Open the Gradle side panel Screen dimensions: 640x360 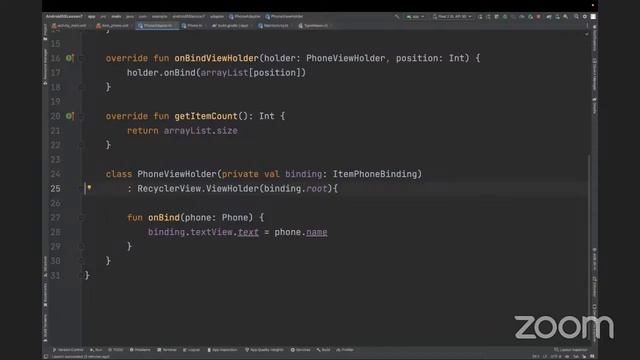[595, 106]
